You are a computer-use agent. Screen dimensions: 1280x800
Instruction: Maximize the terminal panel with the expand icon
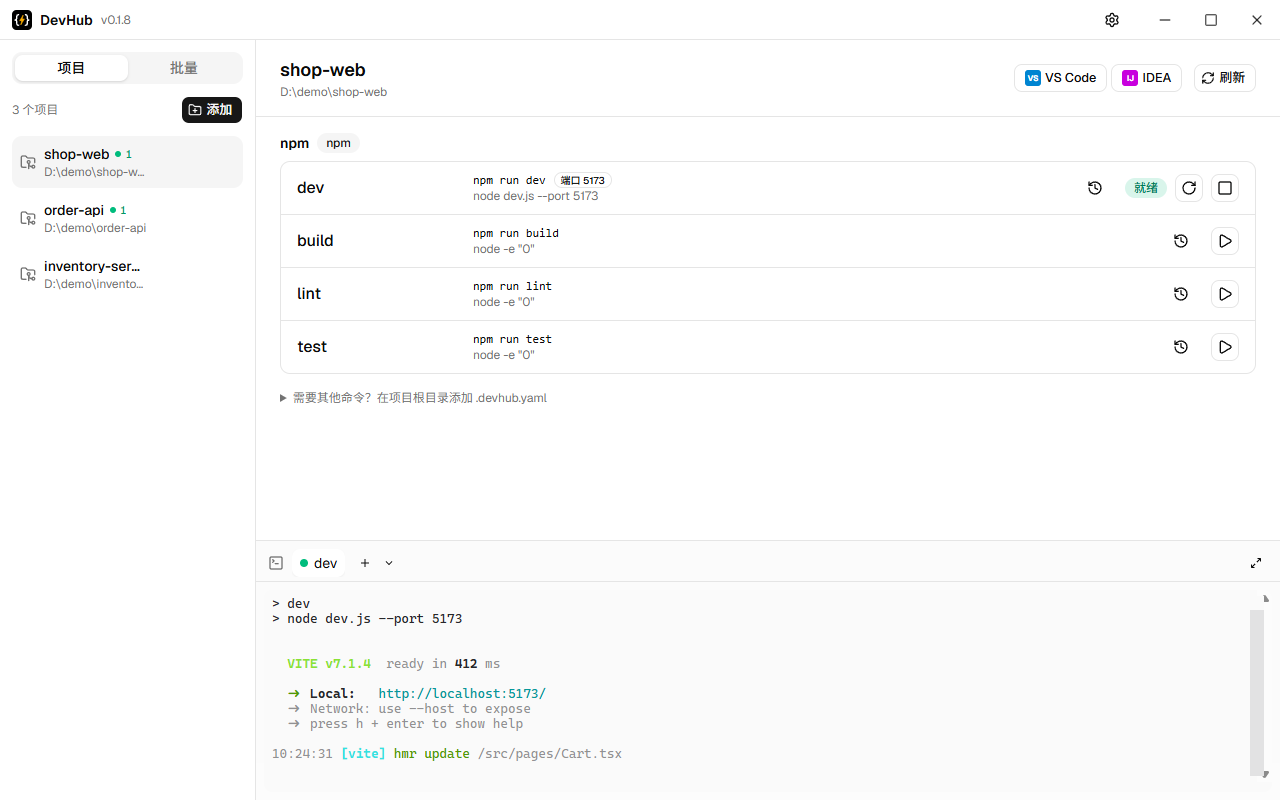pyautogui.click(x=1256, y=563)
